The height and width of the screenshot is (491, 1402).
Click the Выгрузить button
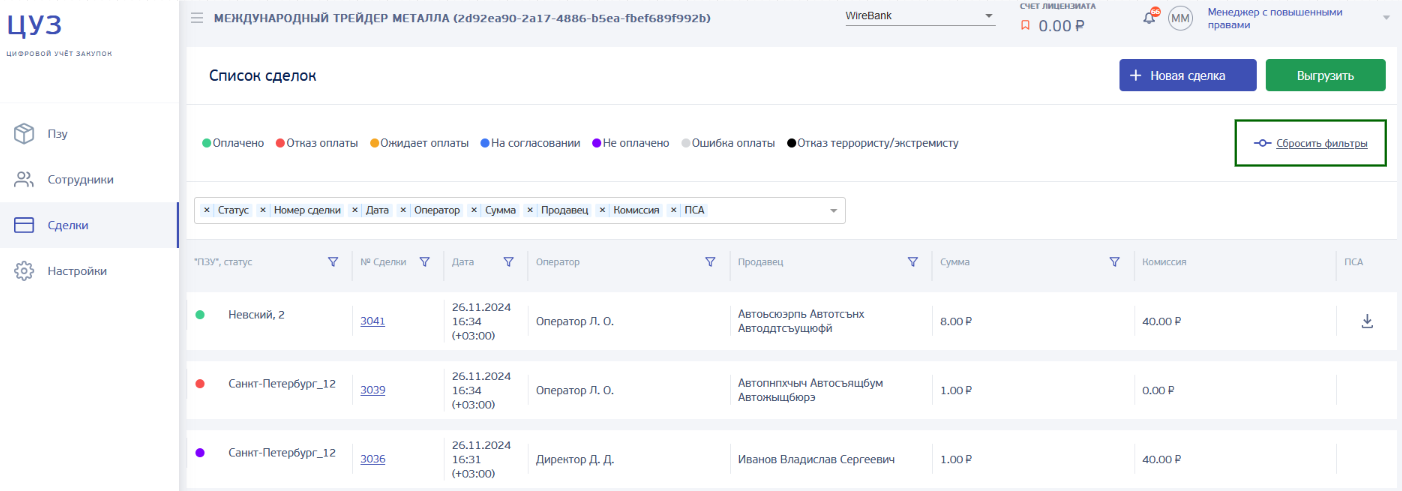pos(1325,75)
